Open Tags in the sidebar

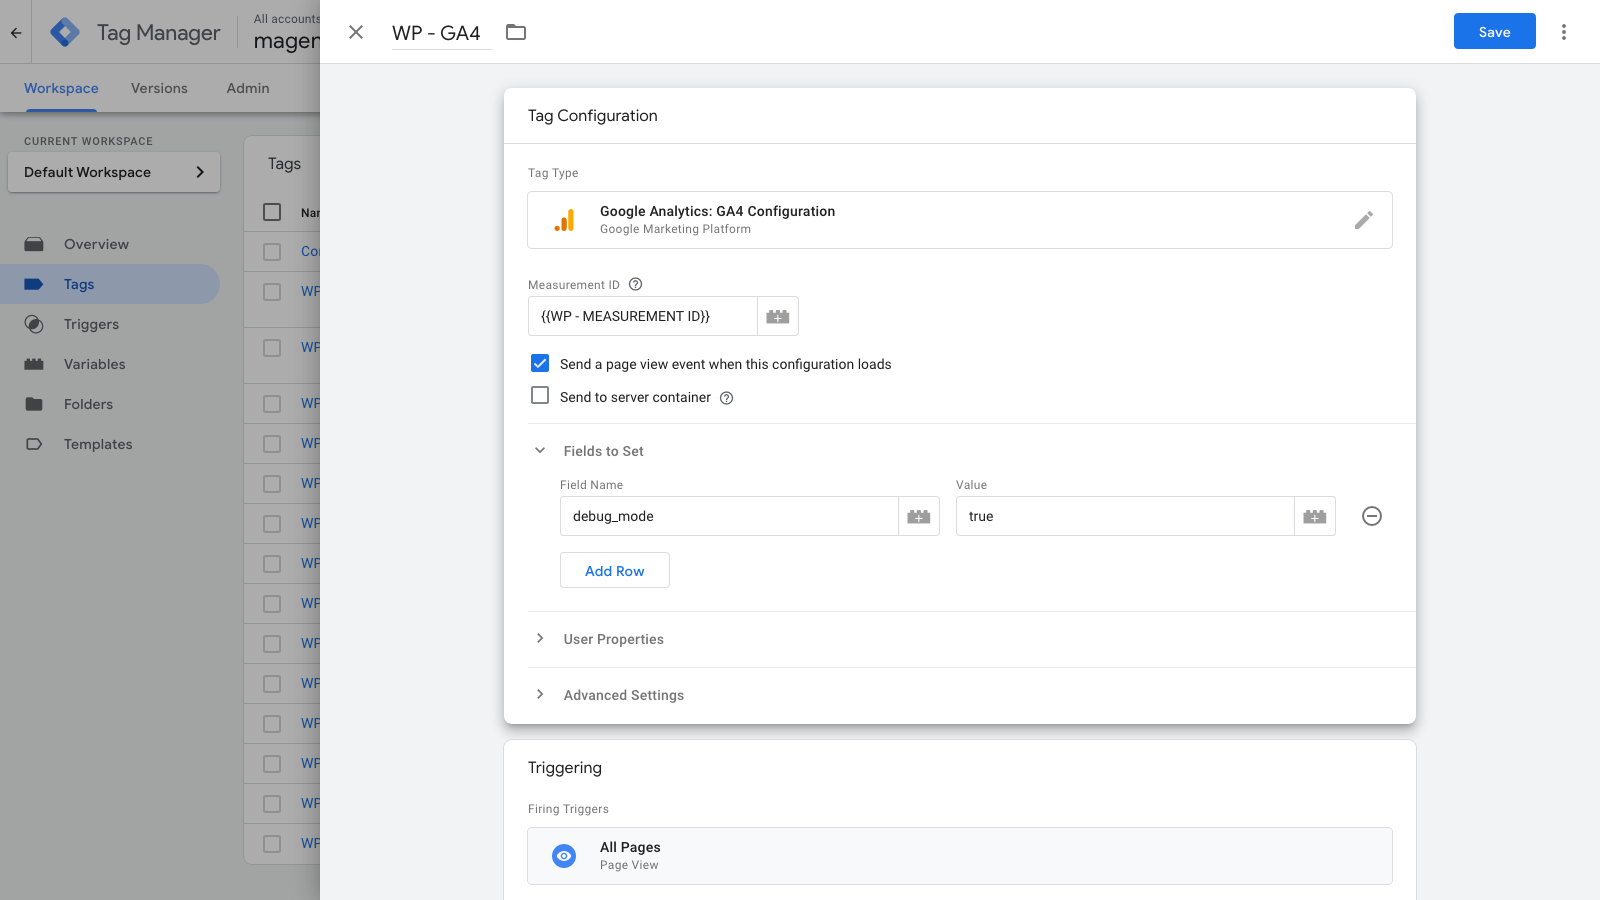(x=110, y=284)
